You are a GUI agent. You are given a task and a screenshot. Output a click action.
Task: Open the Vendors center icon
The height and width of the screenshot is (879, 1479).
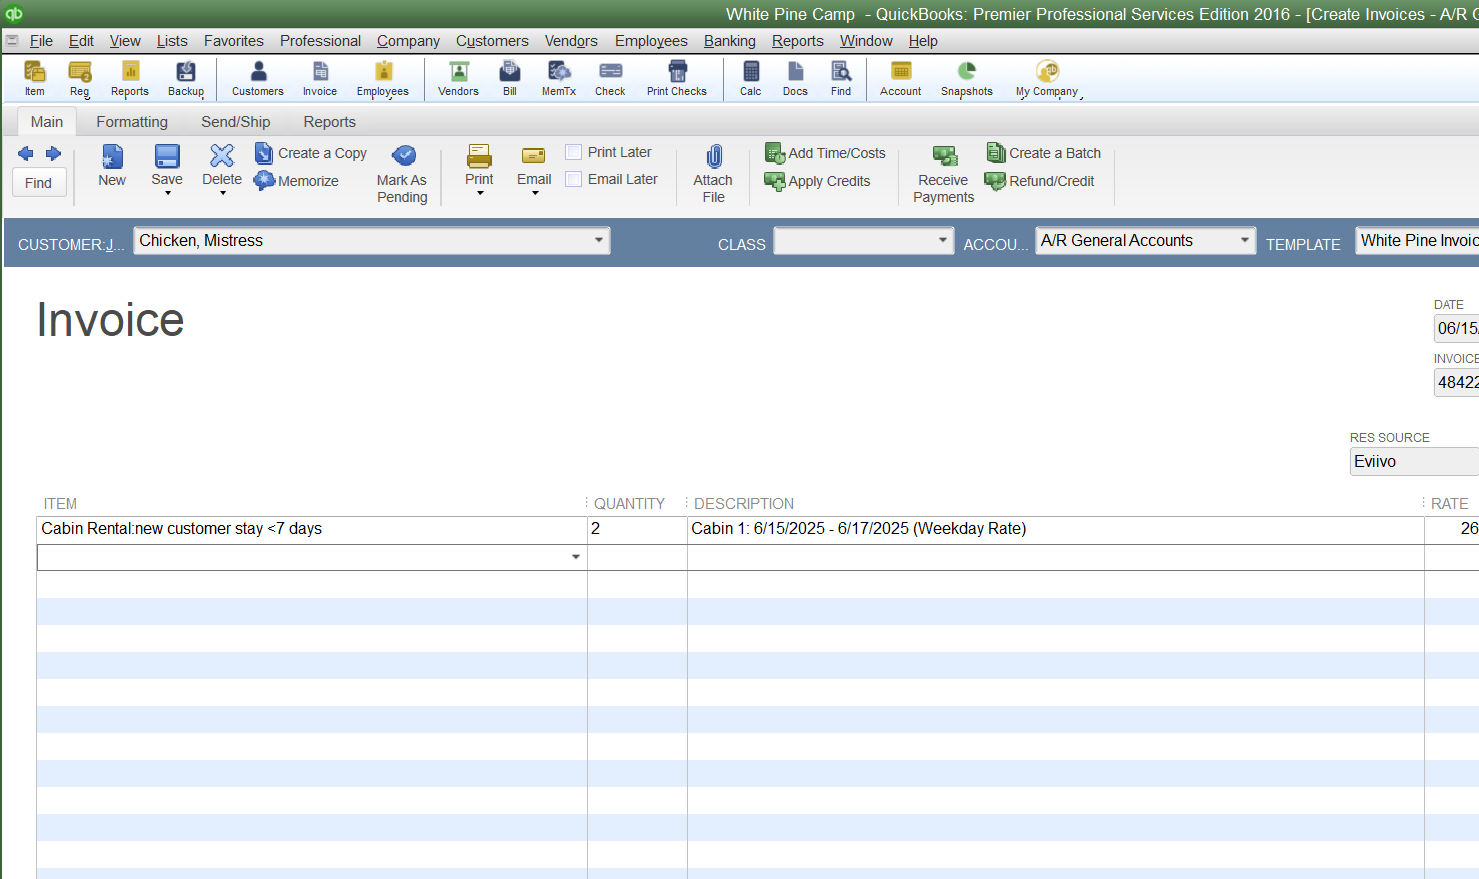[x=458, y=78]
